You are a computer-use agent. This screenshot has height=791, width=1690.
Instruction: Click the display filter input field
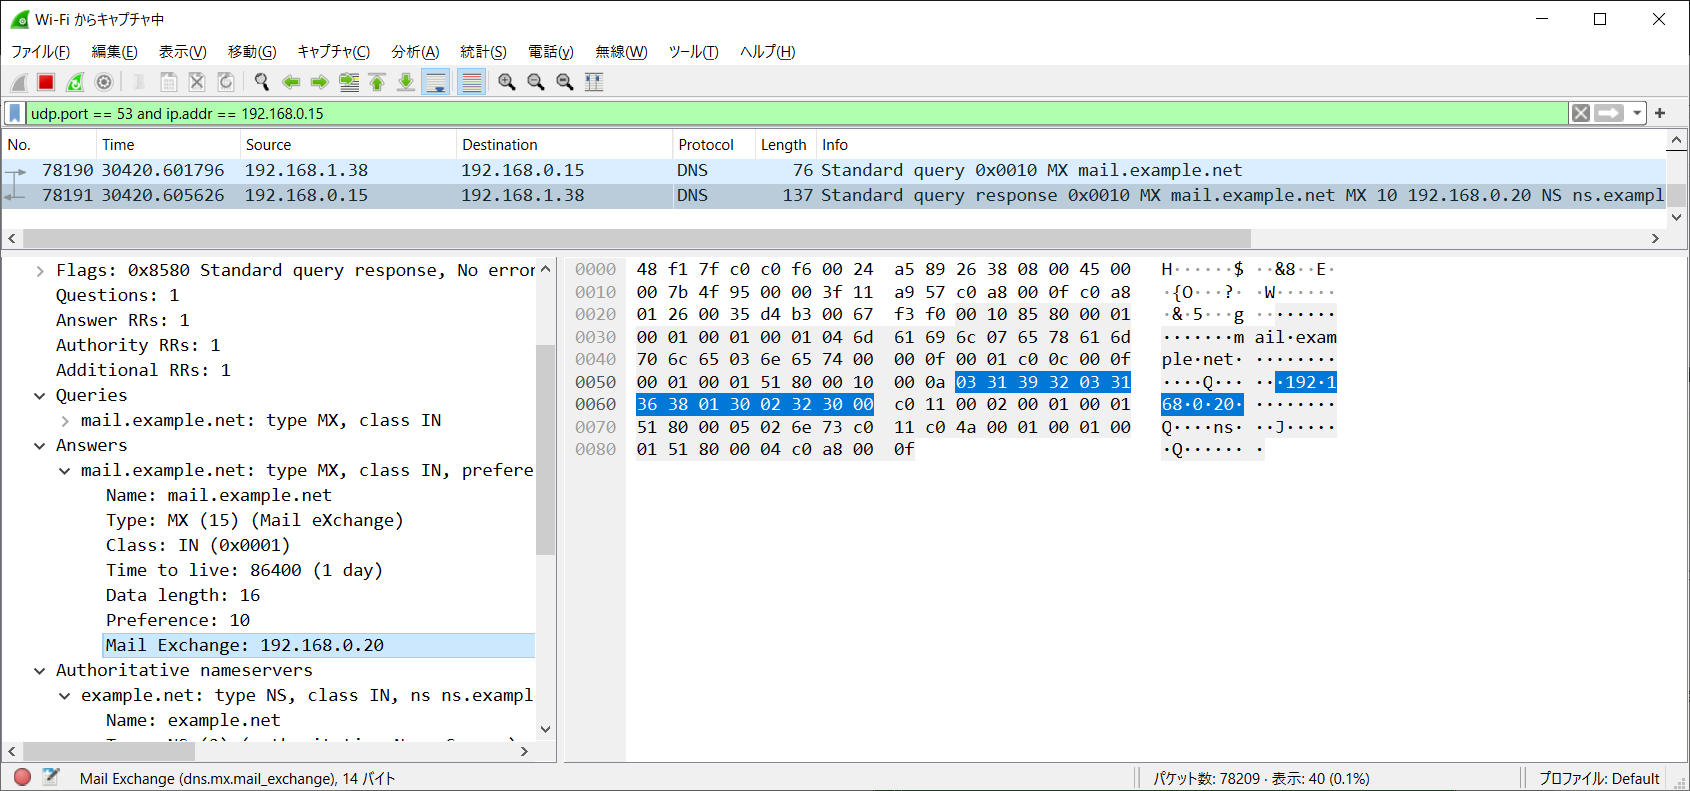coord(797,113)
